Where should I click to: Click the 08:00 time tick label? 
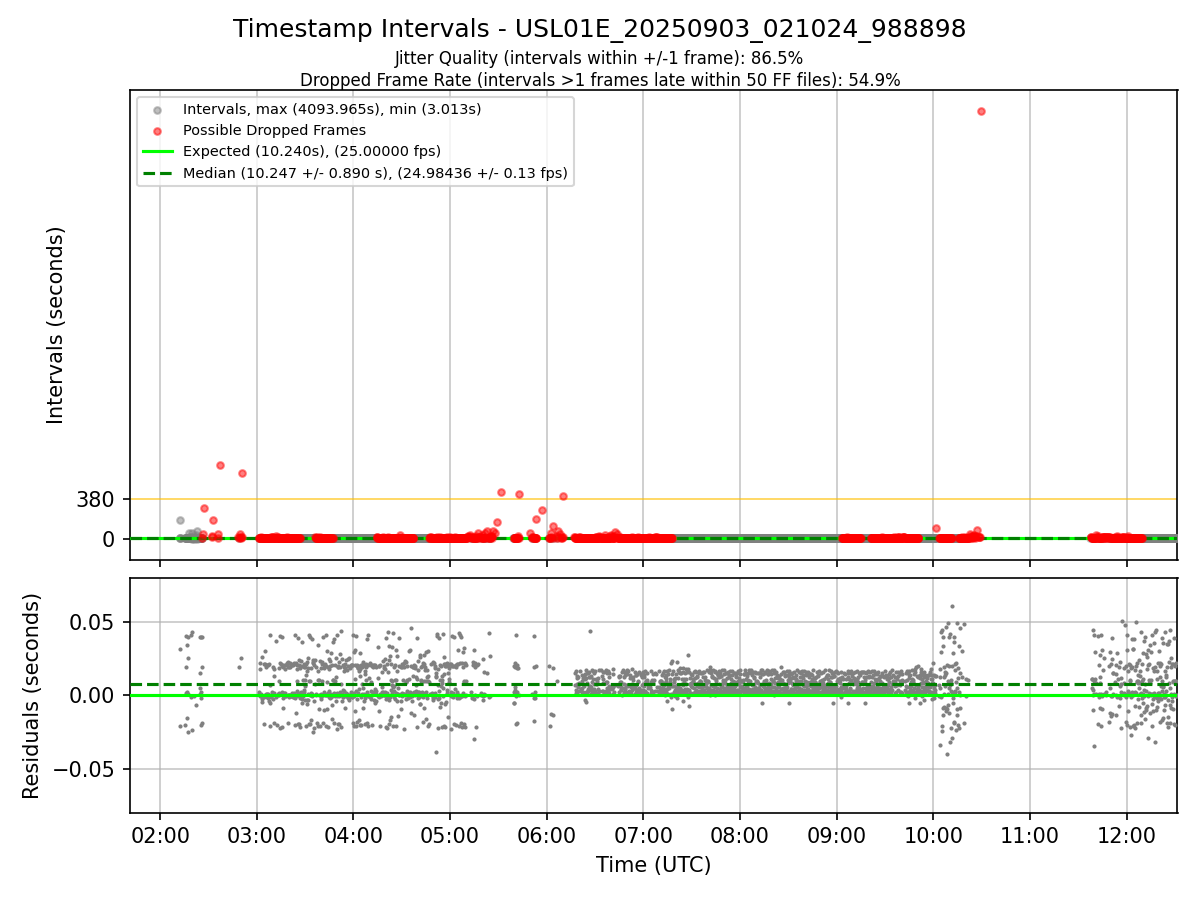[x=740, y=834]
